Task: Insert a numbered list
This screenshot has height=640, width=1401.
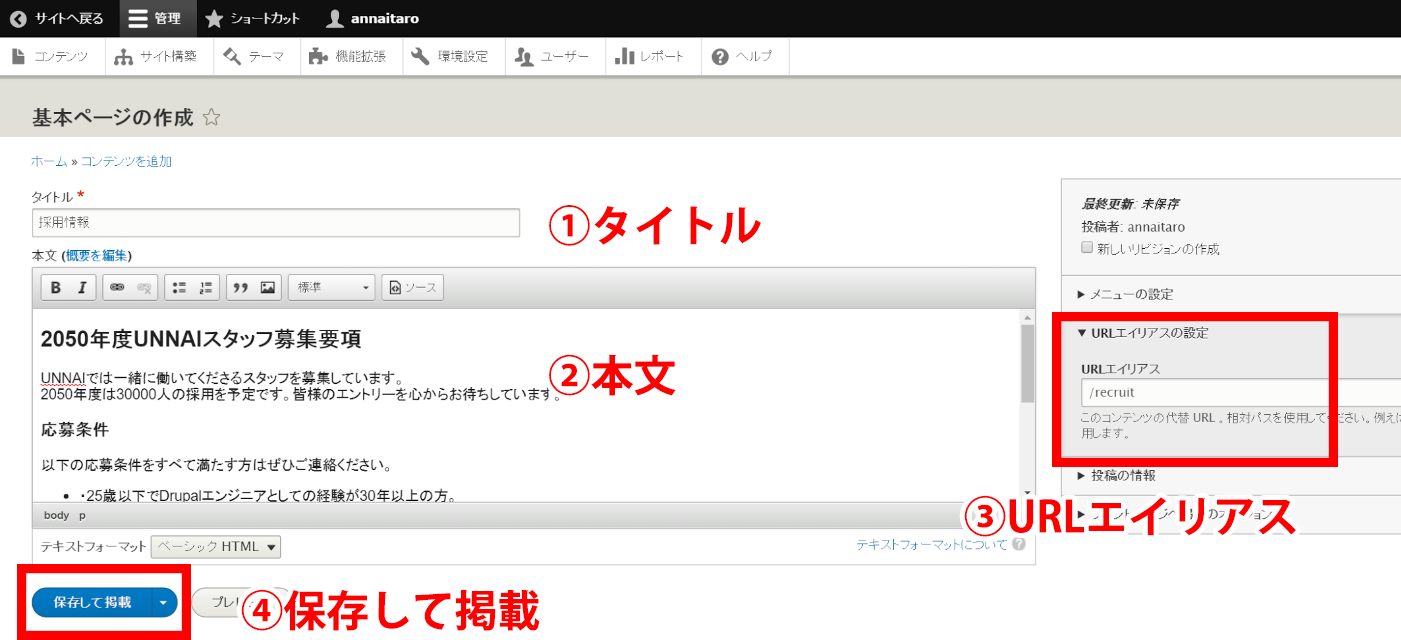Action: pos(205,288)
